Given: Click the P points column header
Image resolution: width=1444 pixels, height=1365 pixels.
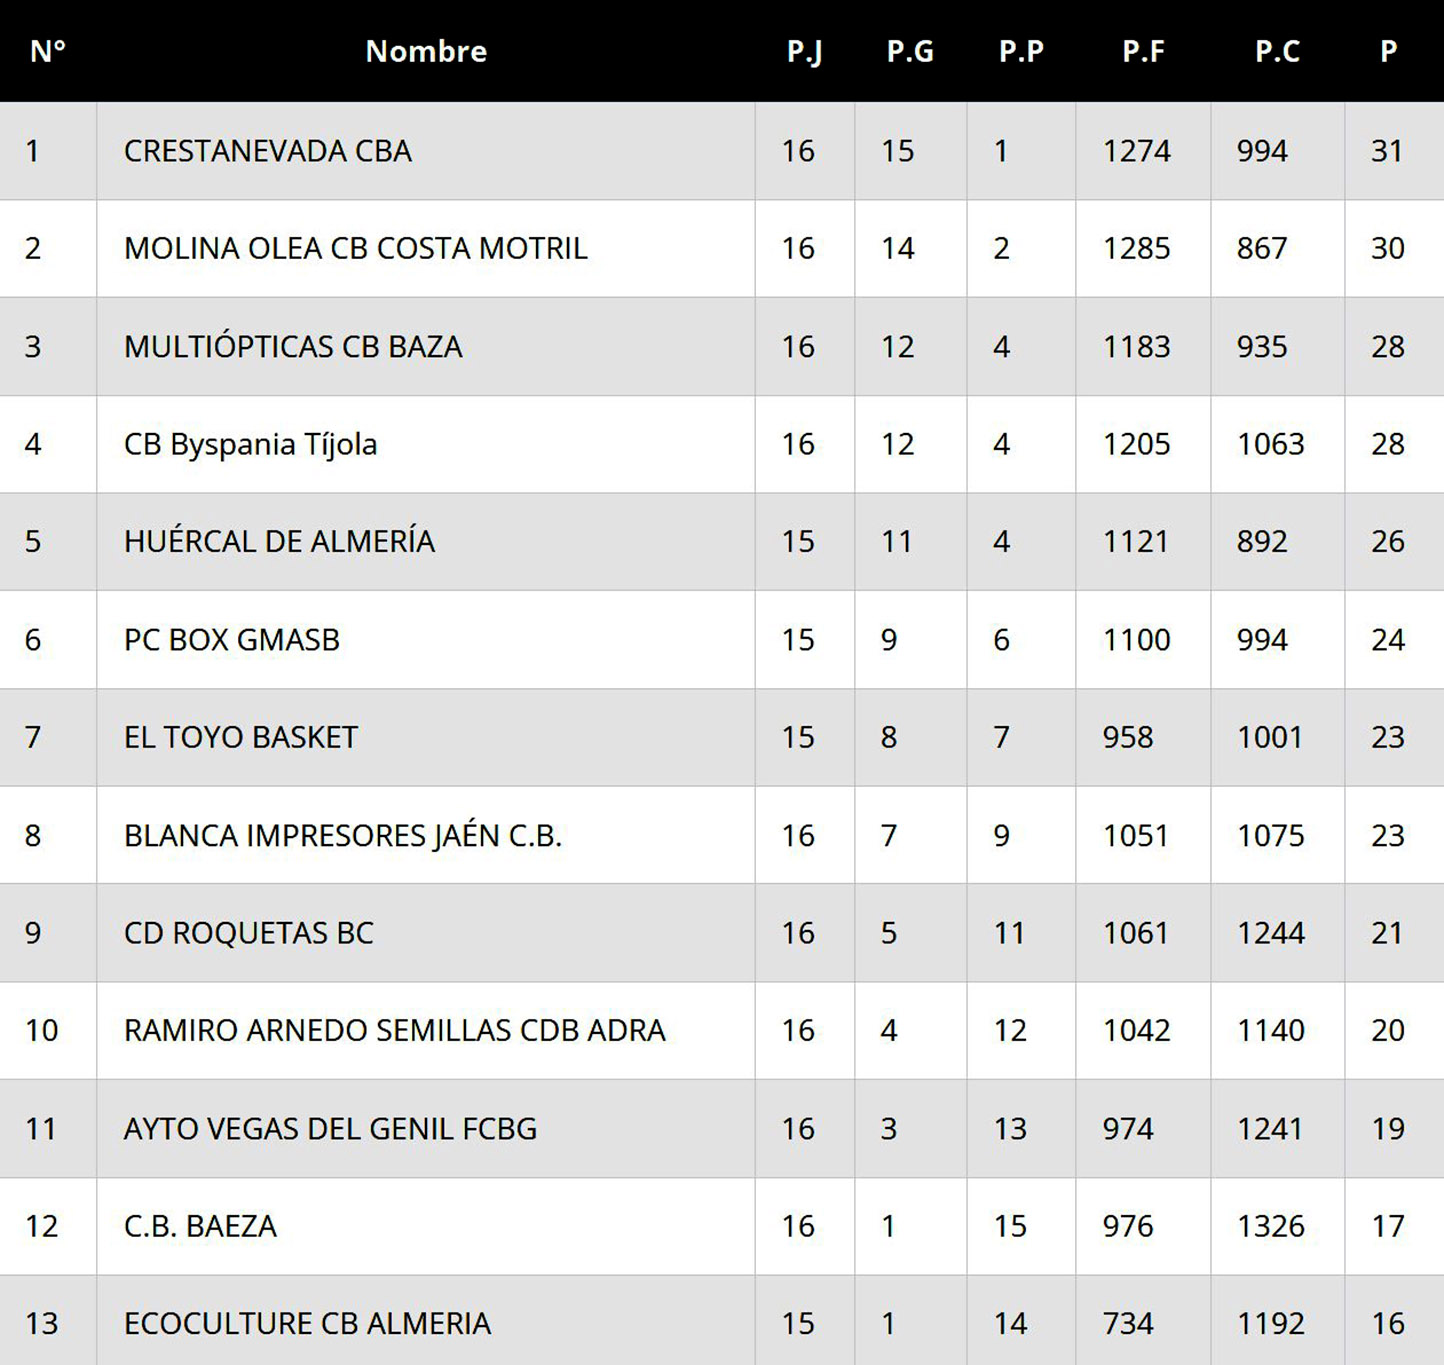Looking at the screenshot, I should point(1388,51).
